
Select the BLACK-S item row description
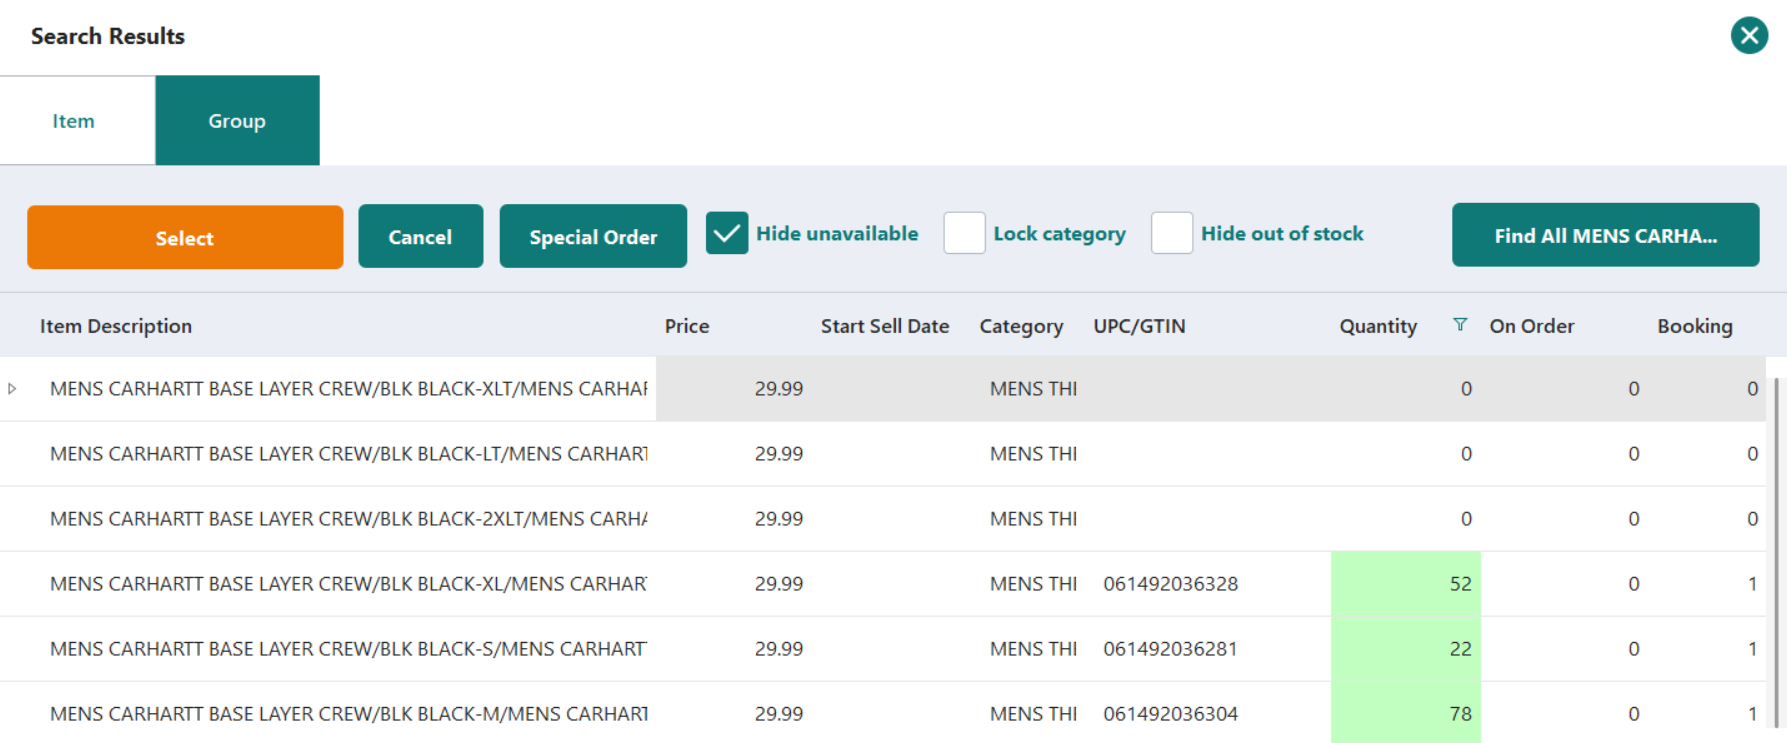pos(349,649)
